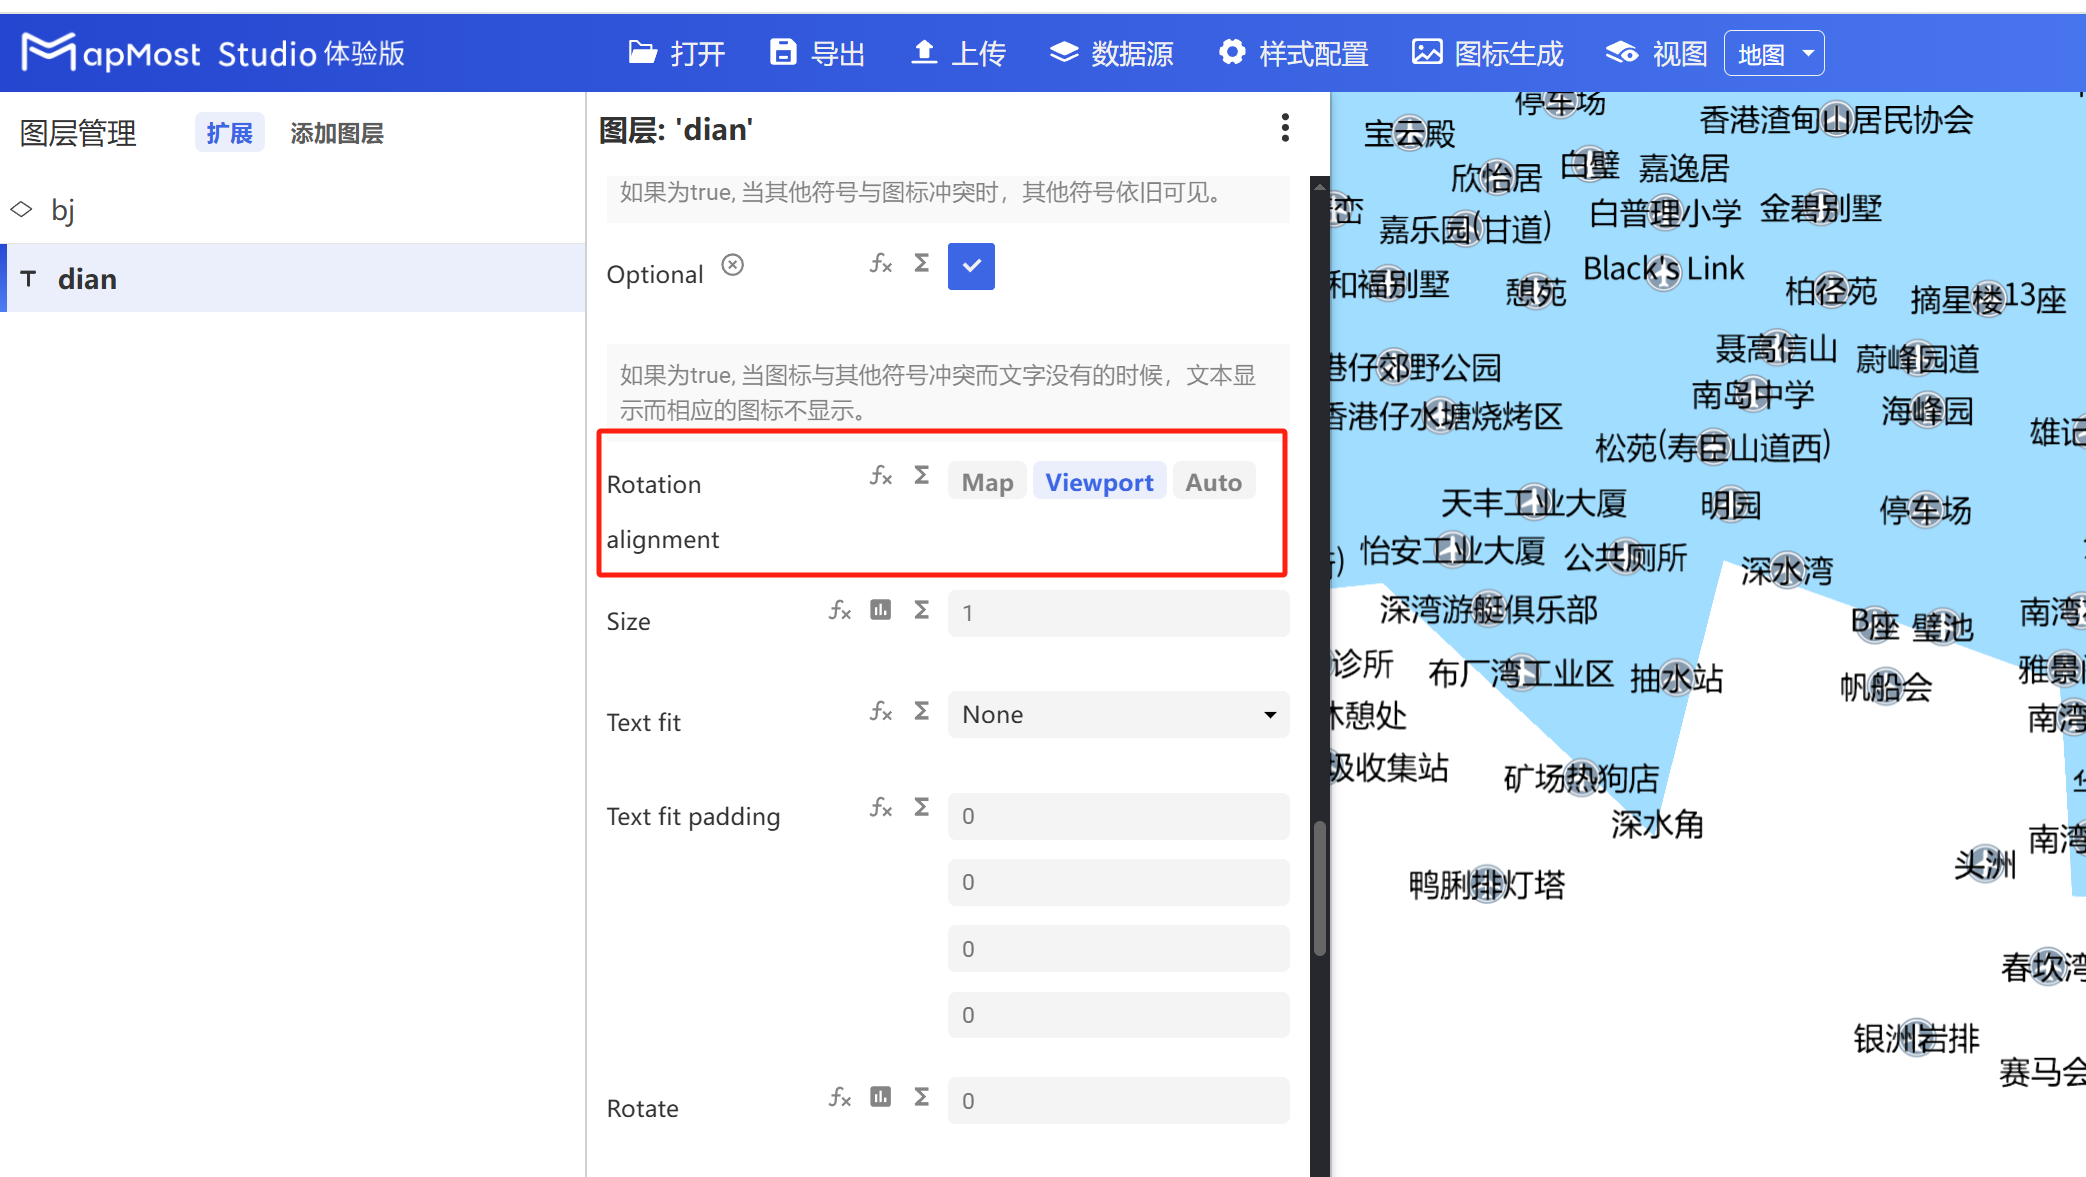
Task: Uncheck the Optional checkbox
Action: tap(970, 266)
